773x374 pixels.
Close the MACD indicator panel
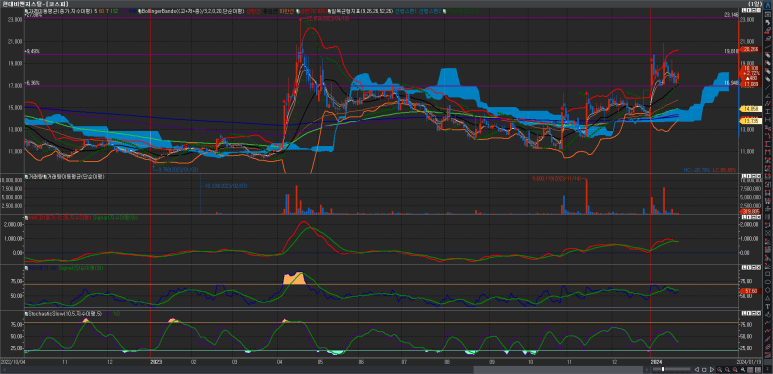point(759,217)
